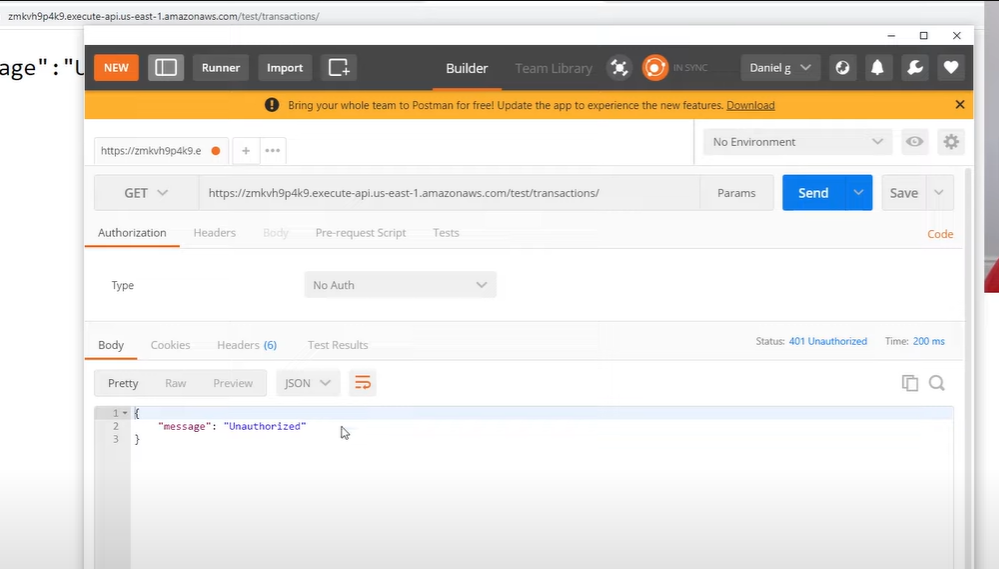This screenshot has width=999, height=569.
Task: Click the disabled Body request tab
Action: [x=275, y=233]
